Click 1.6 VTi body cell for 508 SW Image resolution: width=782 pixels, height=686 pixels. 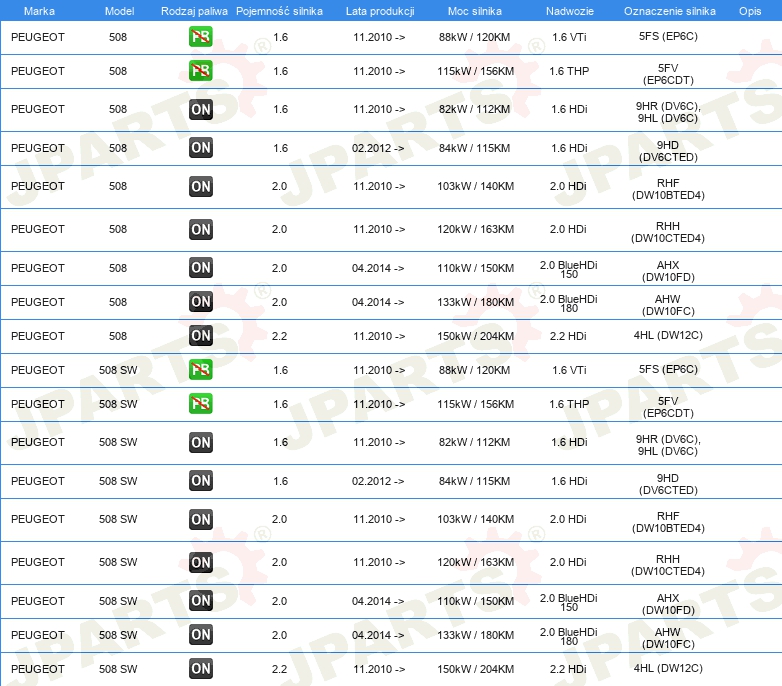tap(569, 370)
